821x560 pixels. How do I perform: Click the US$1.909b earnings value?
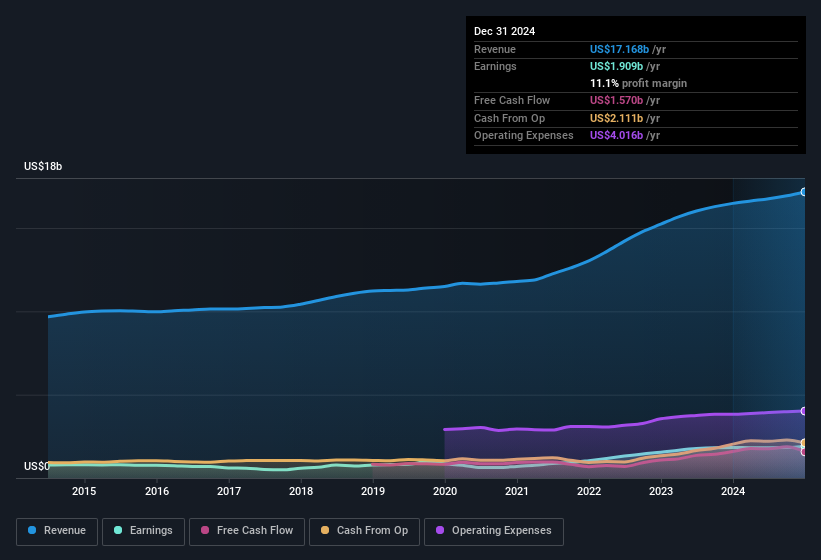[x=616, y=66]
